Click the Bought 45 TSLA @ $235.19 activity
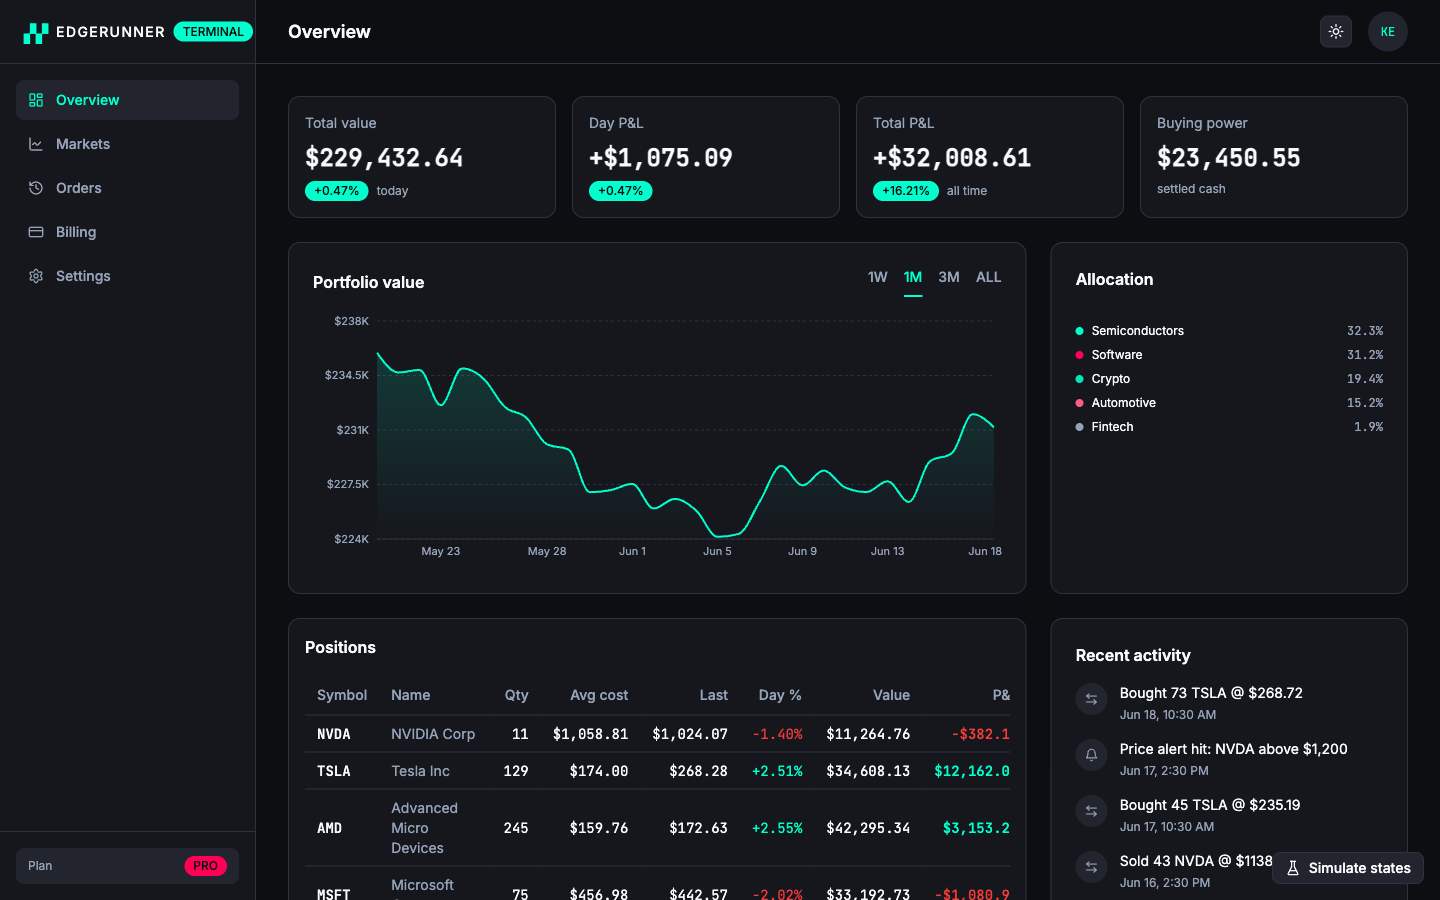The height and width of the screenshot is (900, 1440). (1210, 805)
